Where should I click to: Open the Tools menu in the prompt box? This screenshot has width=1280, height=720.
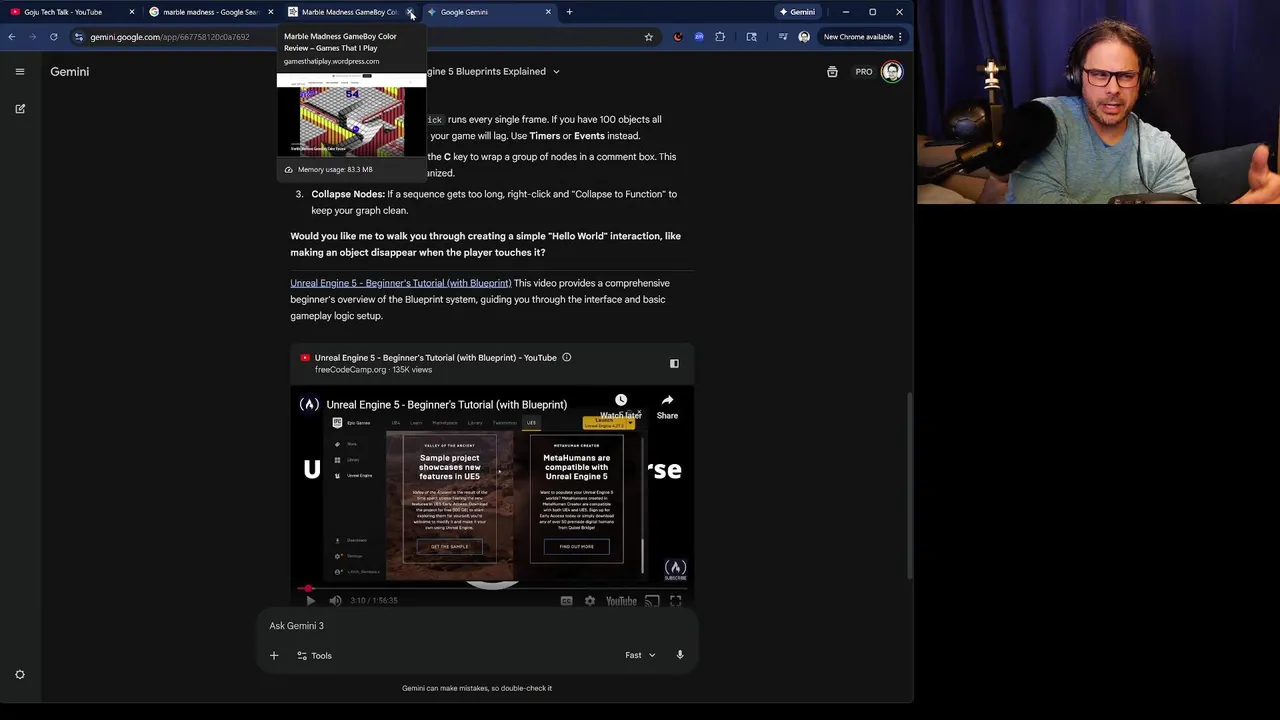click(x=314, y=656)
